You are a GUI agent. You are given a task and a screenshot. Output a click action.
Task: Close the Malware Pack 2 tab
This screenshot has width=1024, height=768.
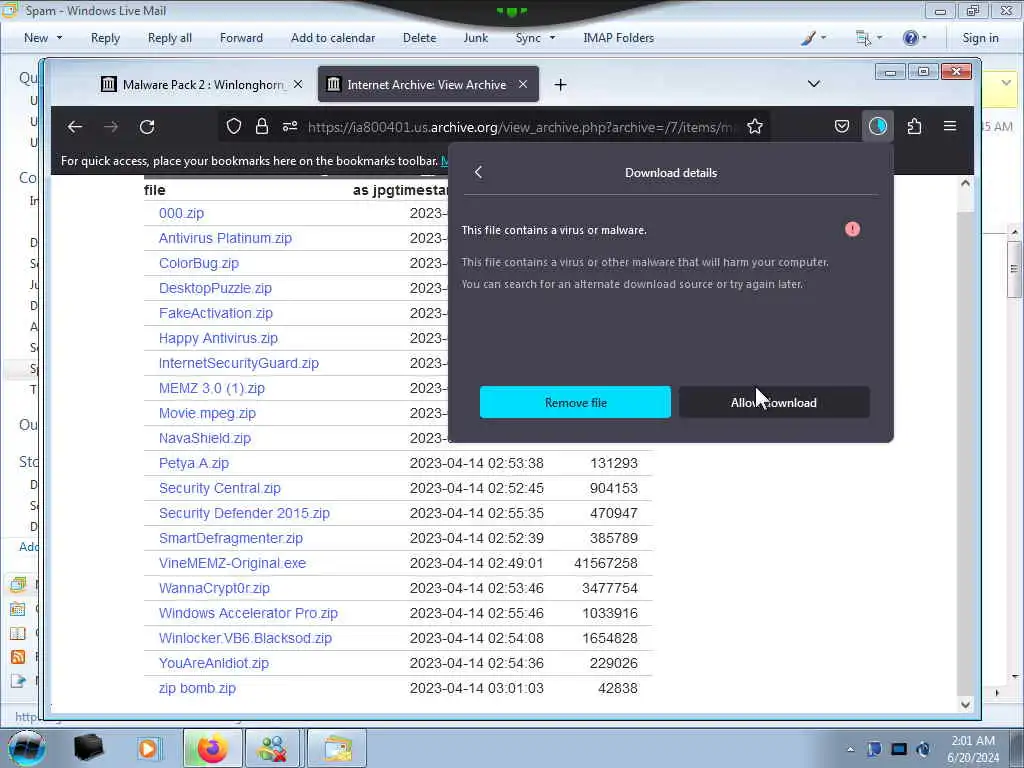coord(298,84)
